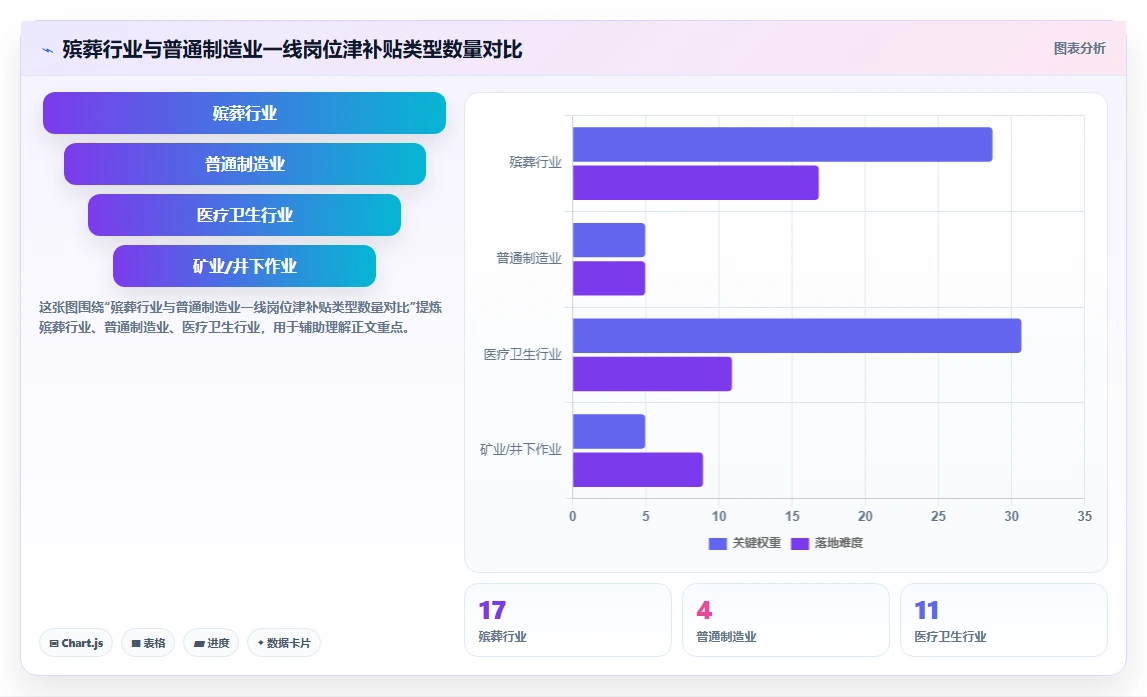1147x697 pixels.
Task: Click 医疗卫生行业 落地难度 chart bar
Action: [652, 374]
